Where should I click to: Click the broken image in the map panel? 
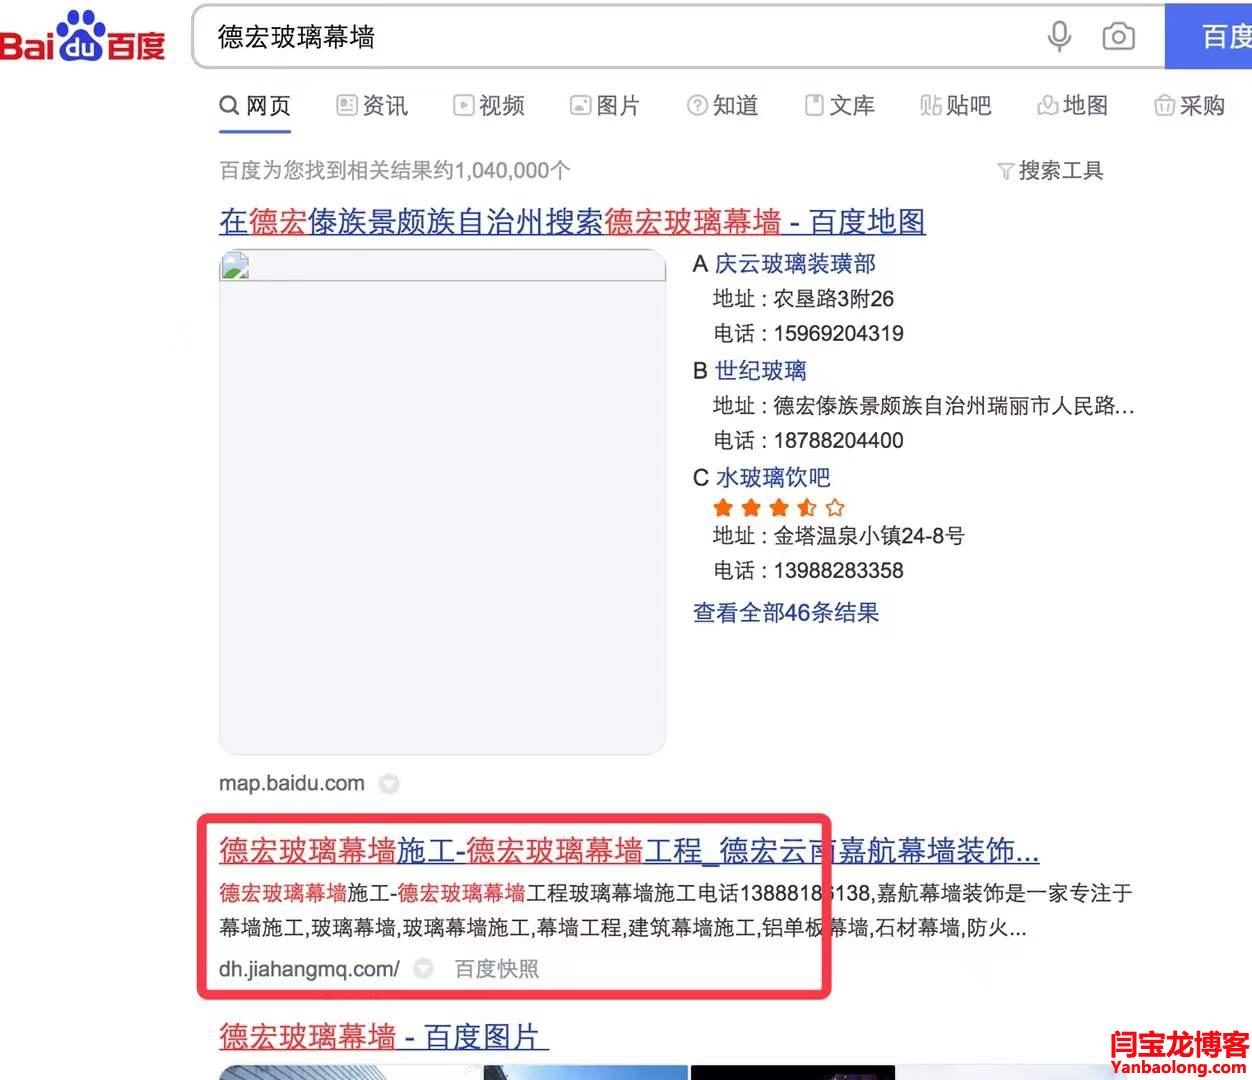pyautogui.click(x=235, y=265)
